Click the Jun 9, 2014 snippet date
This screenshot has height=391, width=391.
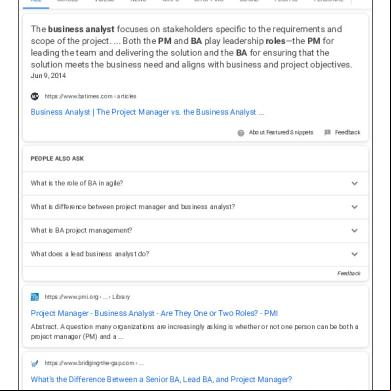48,76
